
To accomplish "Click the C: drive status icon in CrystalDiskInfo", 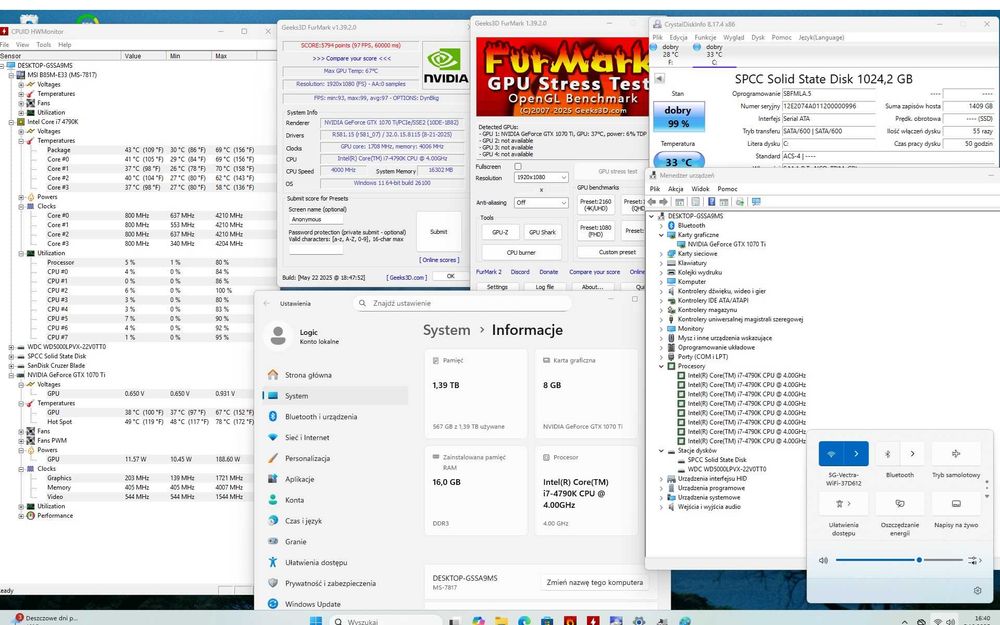I will 697,47.
